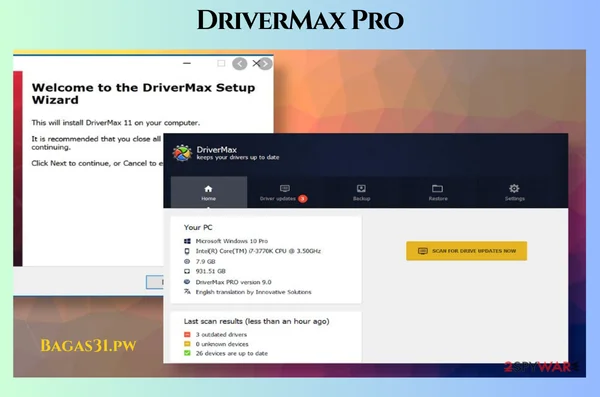Screen dimensions: 600x397
Task: Select the text '0 unknown devices'
Action: click(x=222, y=344)
